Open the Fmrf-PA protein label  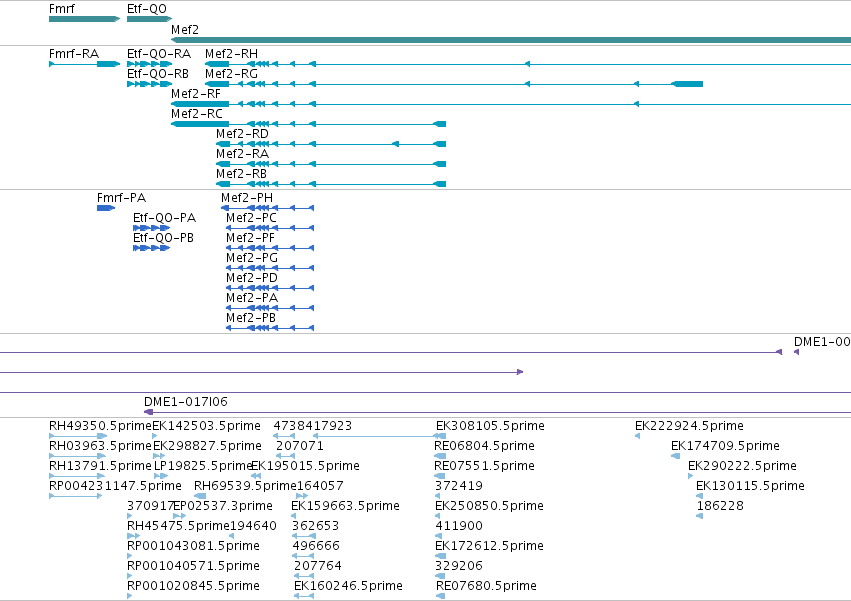(x=122, y=198)
